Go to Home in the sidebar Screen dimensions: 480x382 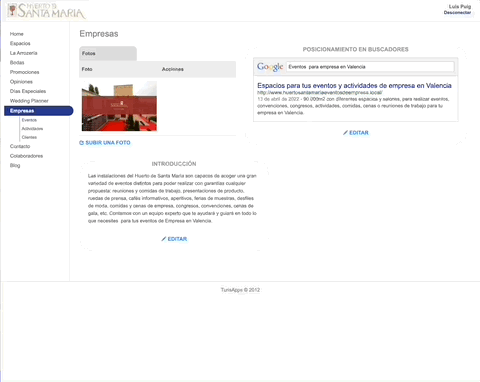(17, 34)
